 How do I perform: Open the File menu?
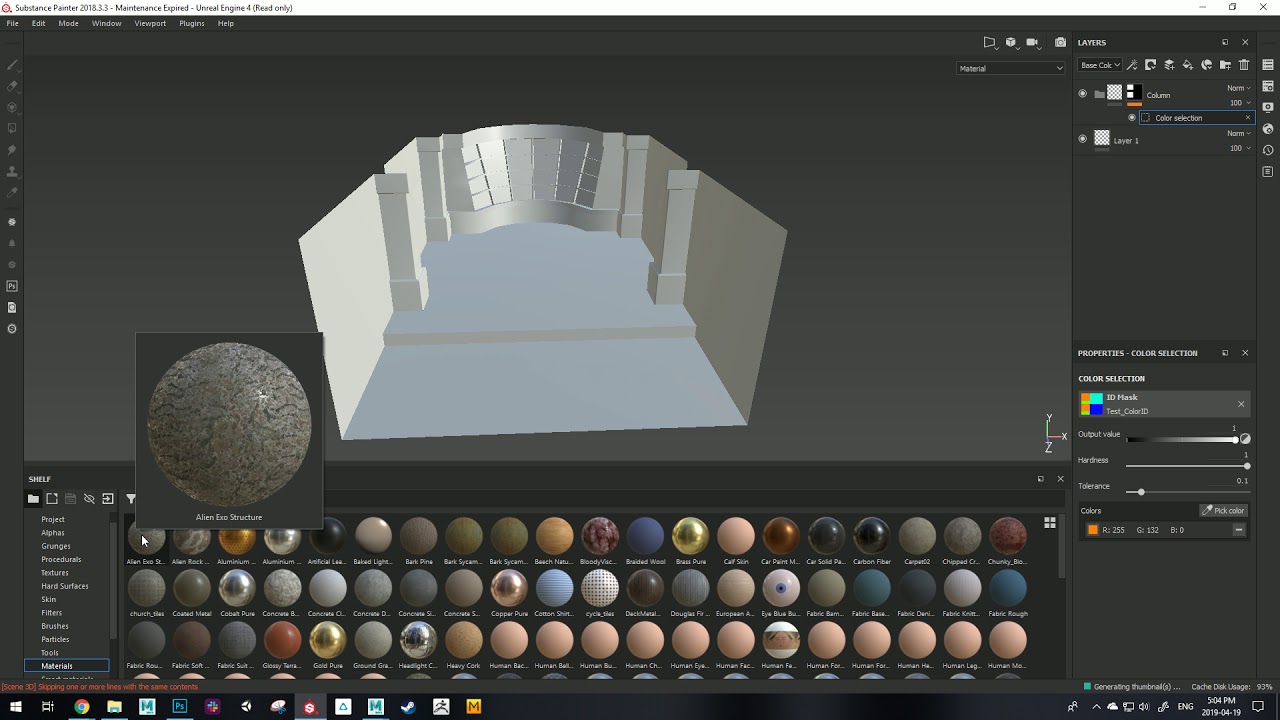coord(13,23)
